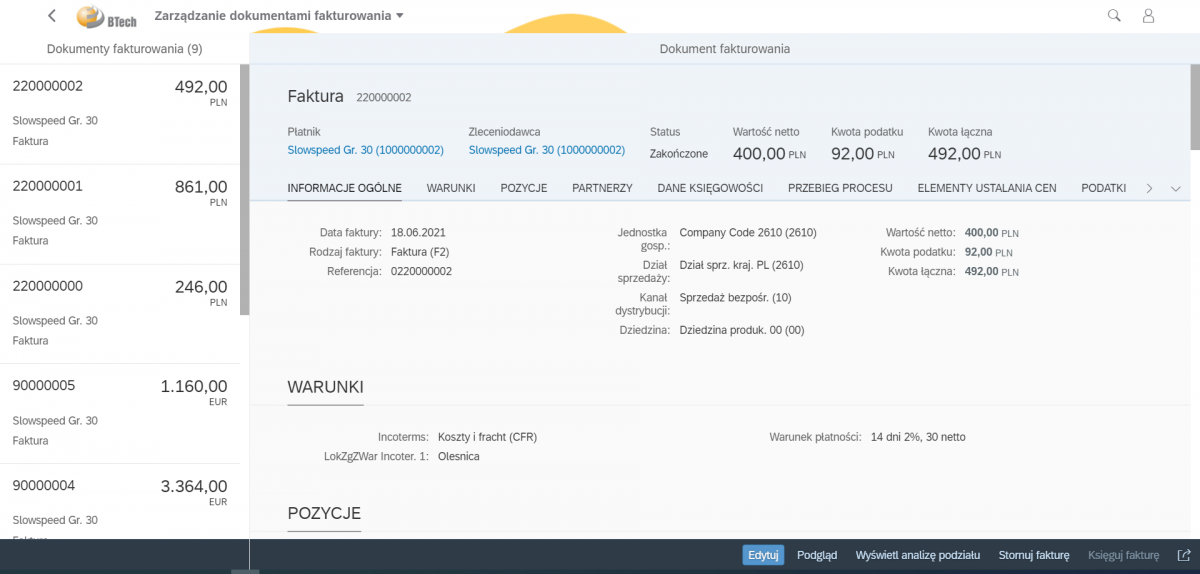Open search via magnifier icon
Viewport: 1200px width, 574px height.
[x=1114, y=16]
